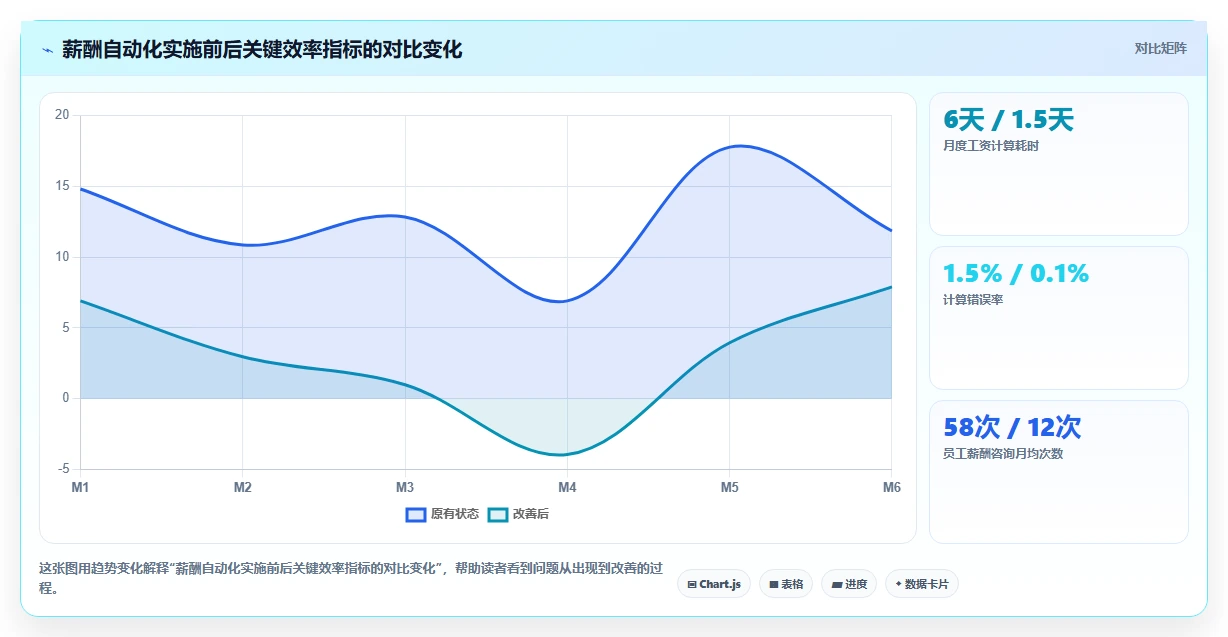The width and height of the screenshot is (1228, 637).
Task: Click the 58次 / 12次 value
Action: coord(1012,428)
